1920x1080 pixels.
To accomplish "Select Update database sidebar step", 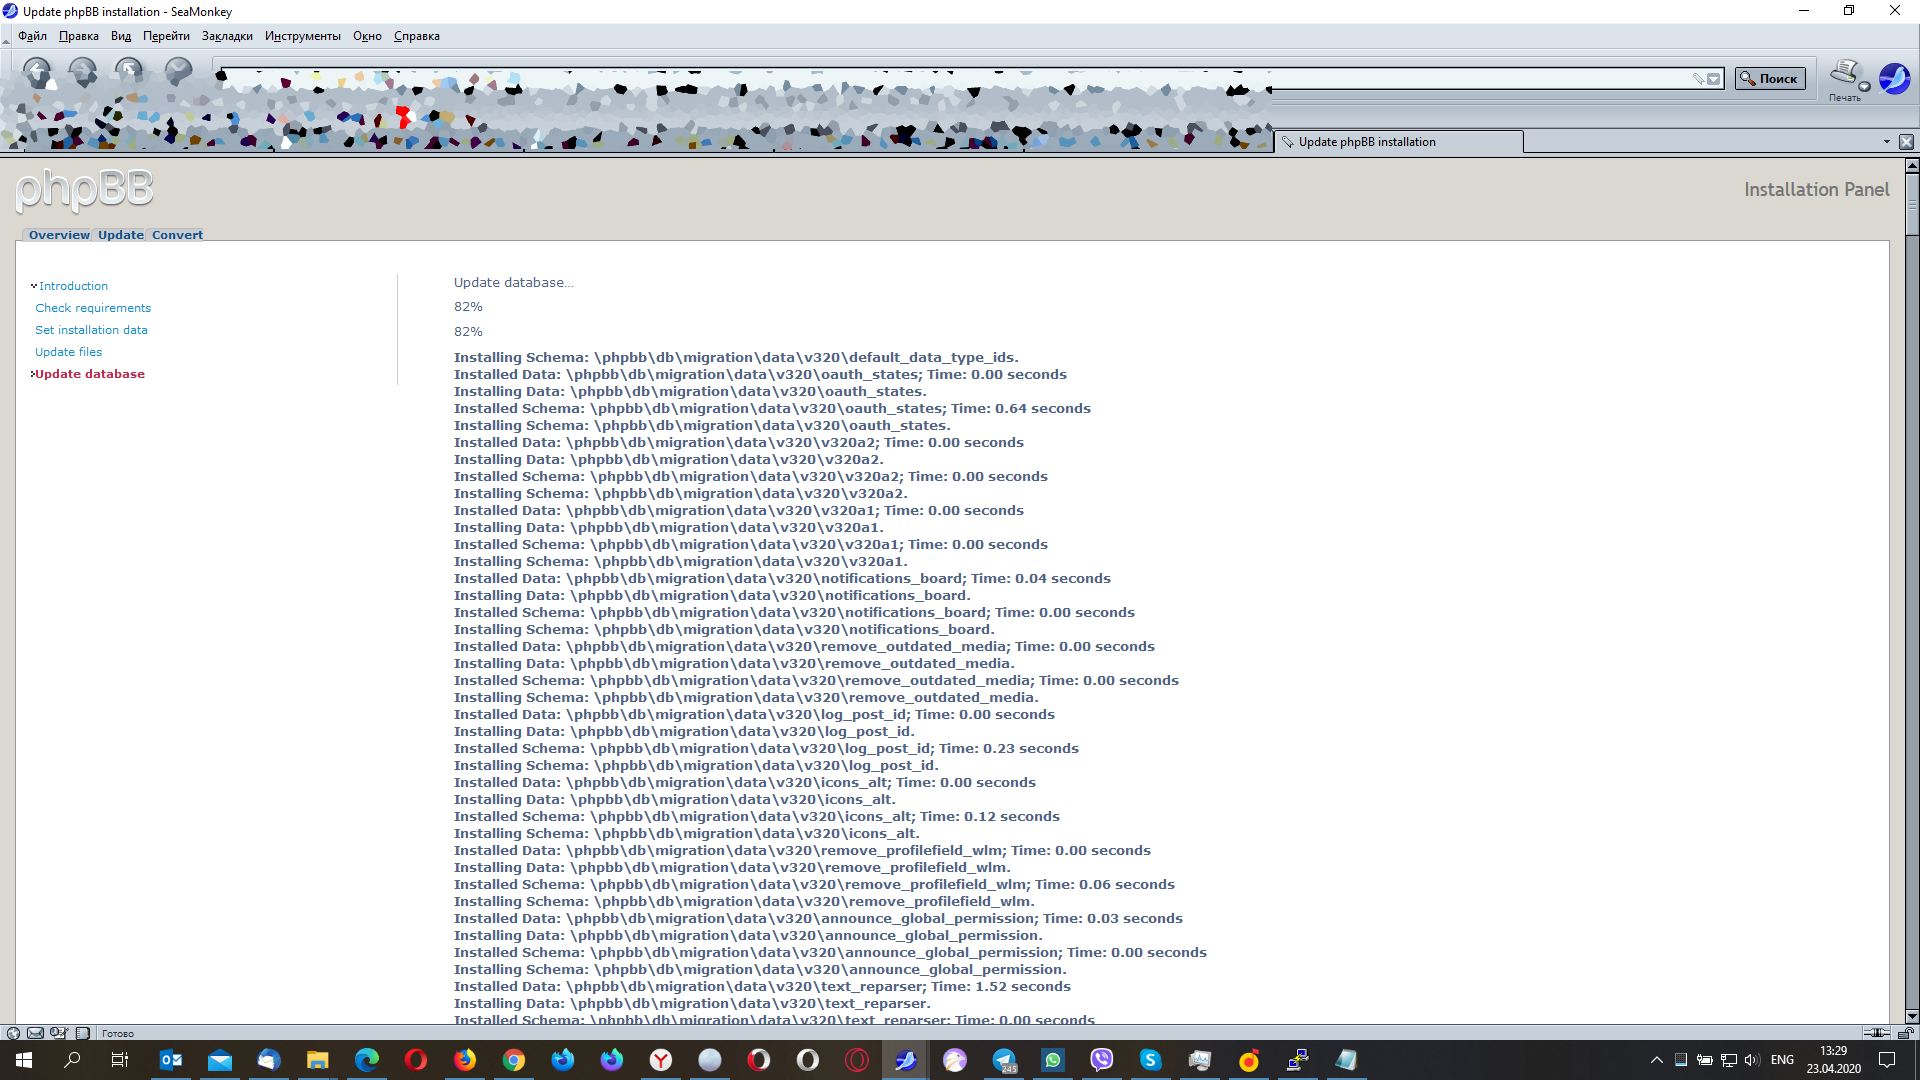I will [90, 374].
